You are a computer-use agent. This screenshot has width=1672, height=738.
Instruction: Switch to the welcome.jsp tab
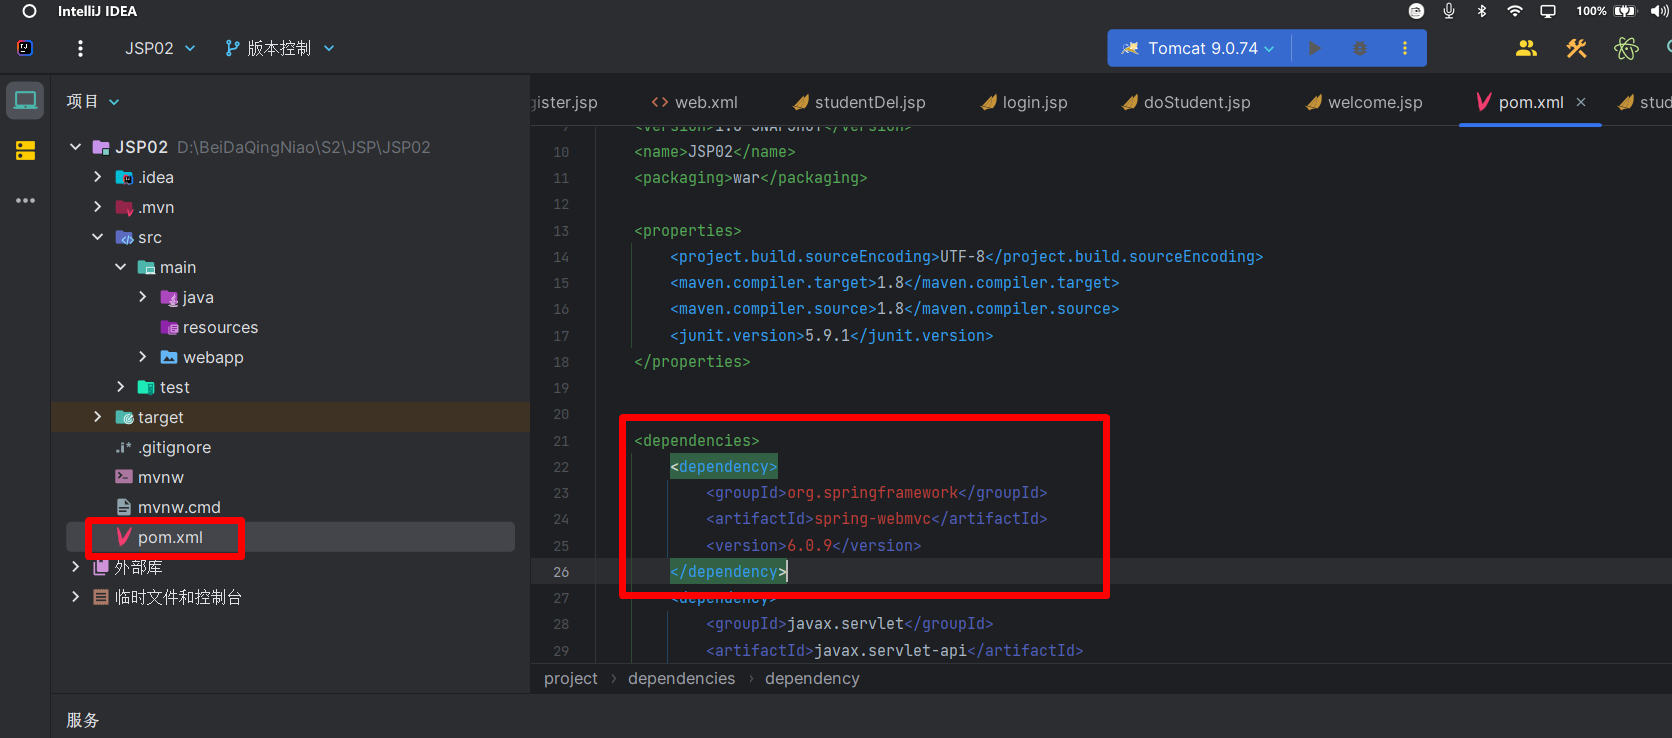pos(1364,102)
